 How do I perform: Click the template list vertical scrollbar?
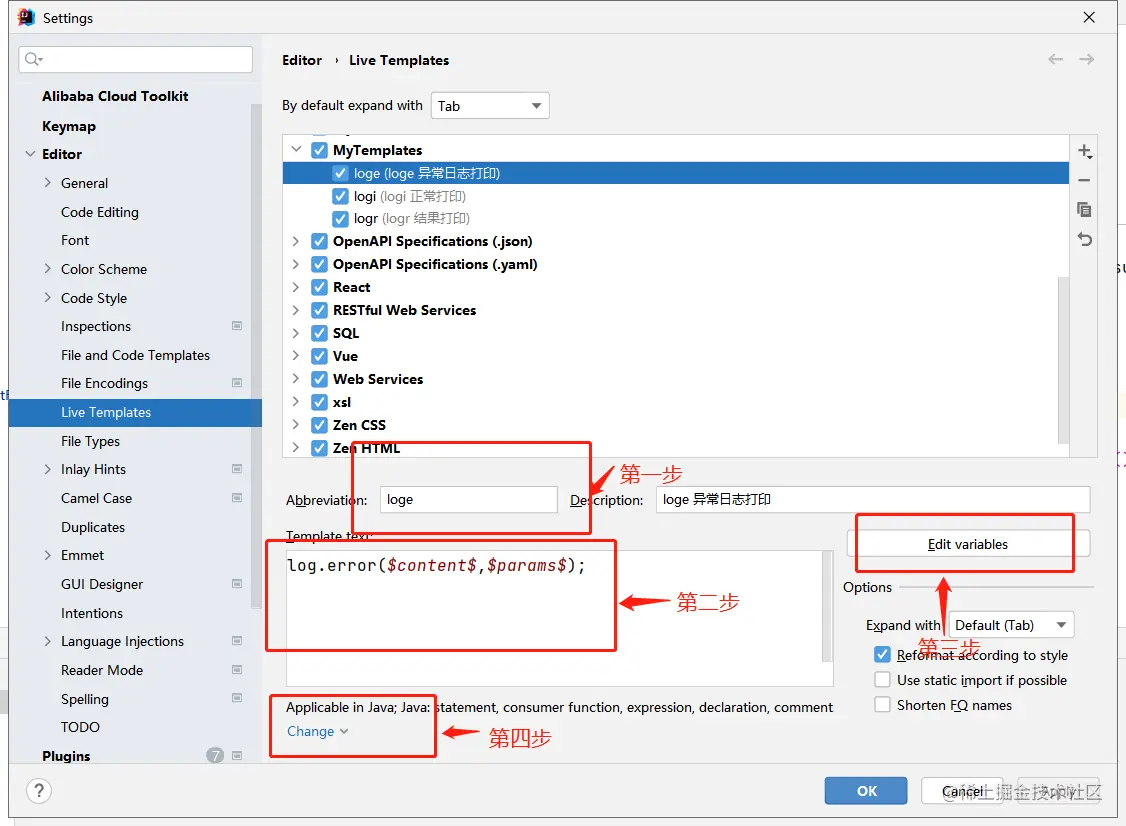[1064, 359]
